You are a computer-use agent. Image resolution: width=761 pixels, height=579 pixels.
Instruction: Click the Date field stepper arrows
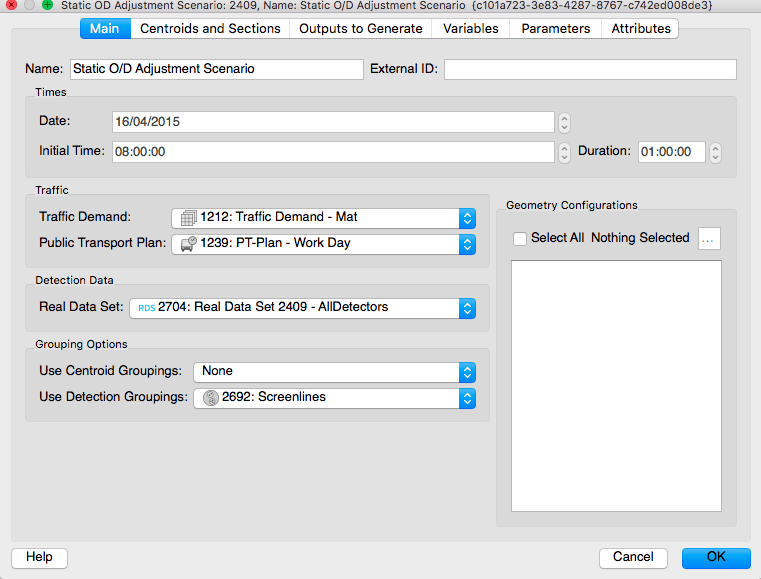click(564, 122)
